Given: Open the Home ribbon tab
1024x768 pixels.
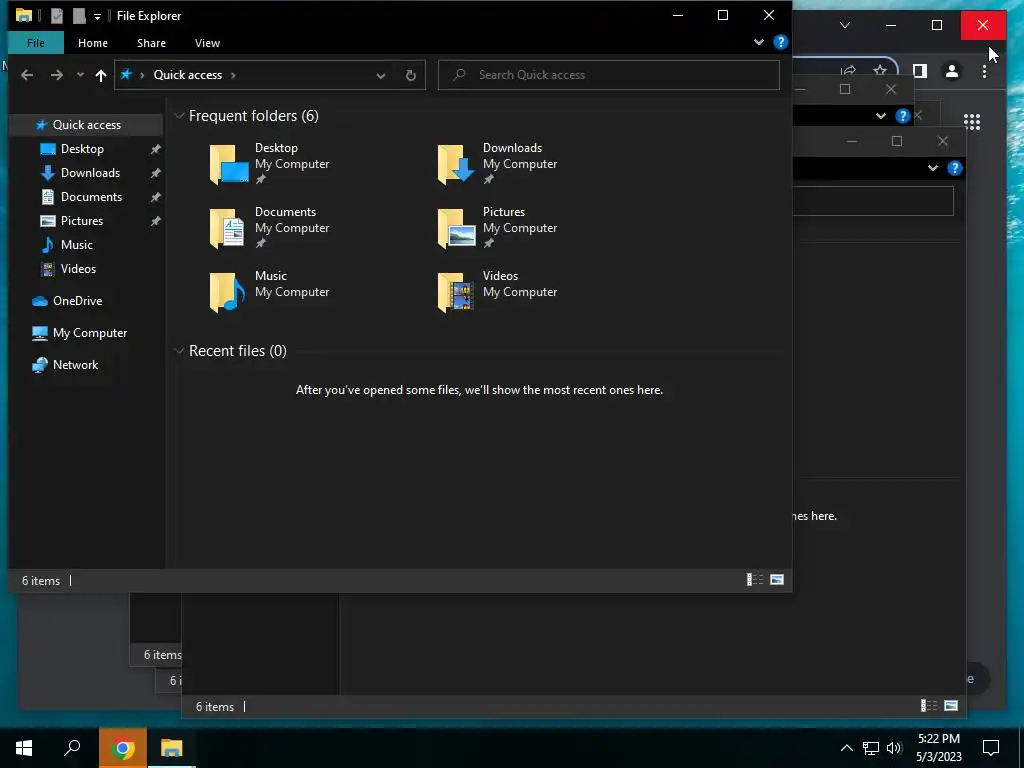Looking at the screenshot, I should (x=93, y=42).
